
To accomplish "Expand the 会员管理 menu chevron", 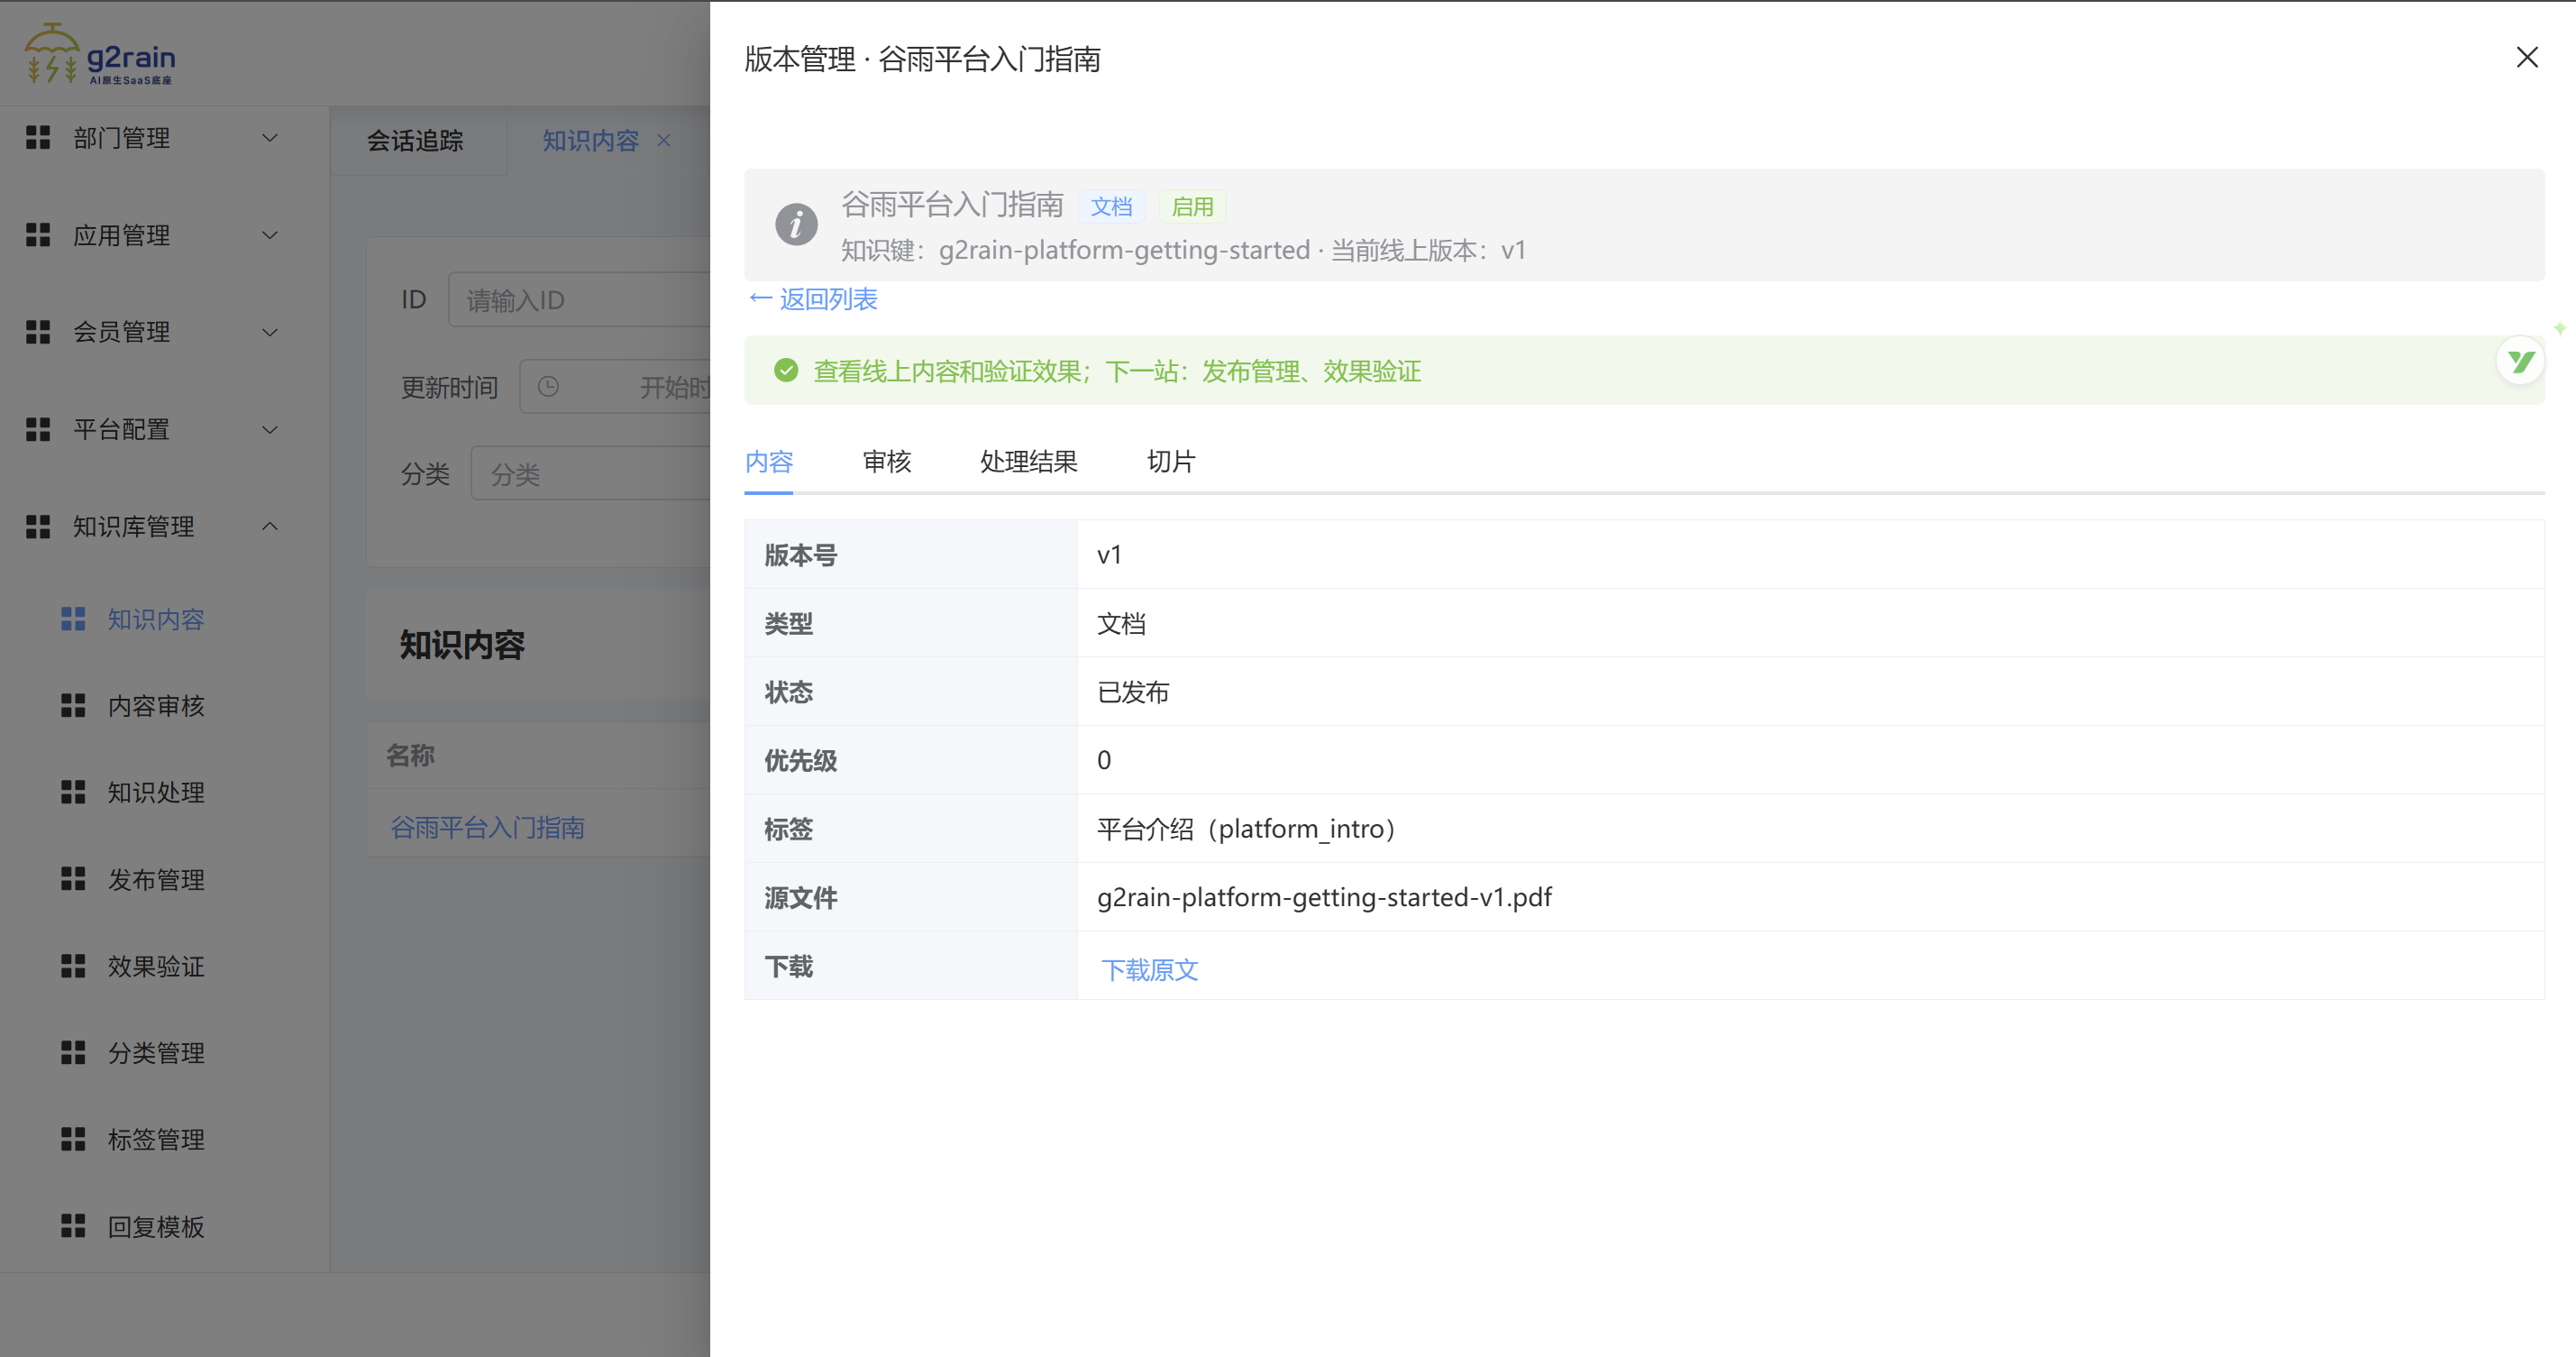I will click(x=270, y=332).
